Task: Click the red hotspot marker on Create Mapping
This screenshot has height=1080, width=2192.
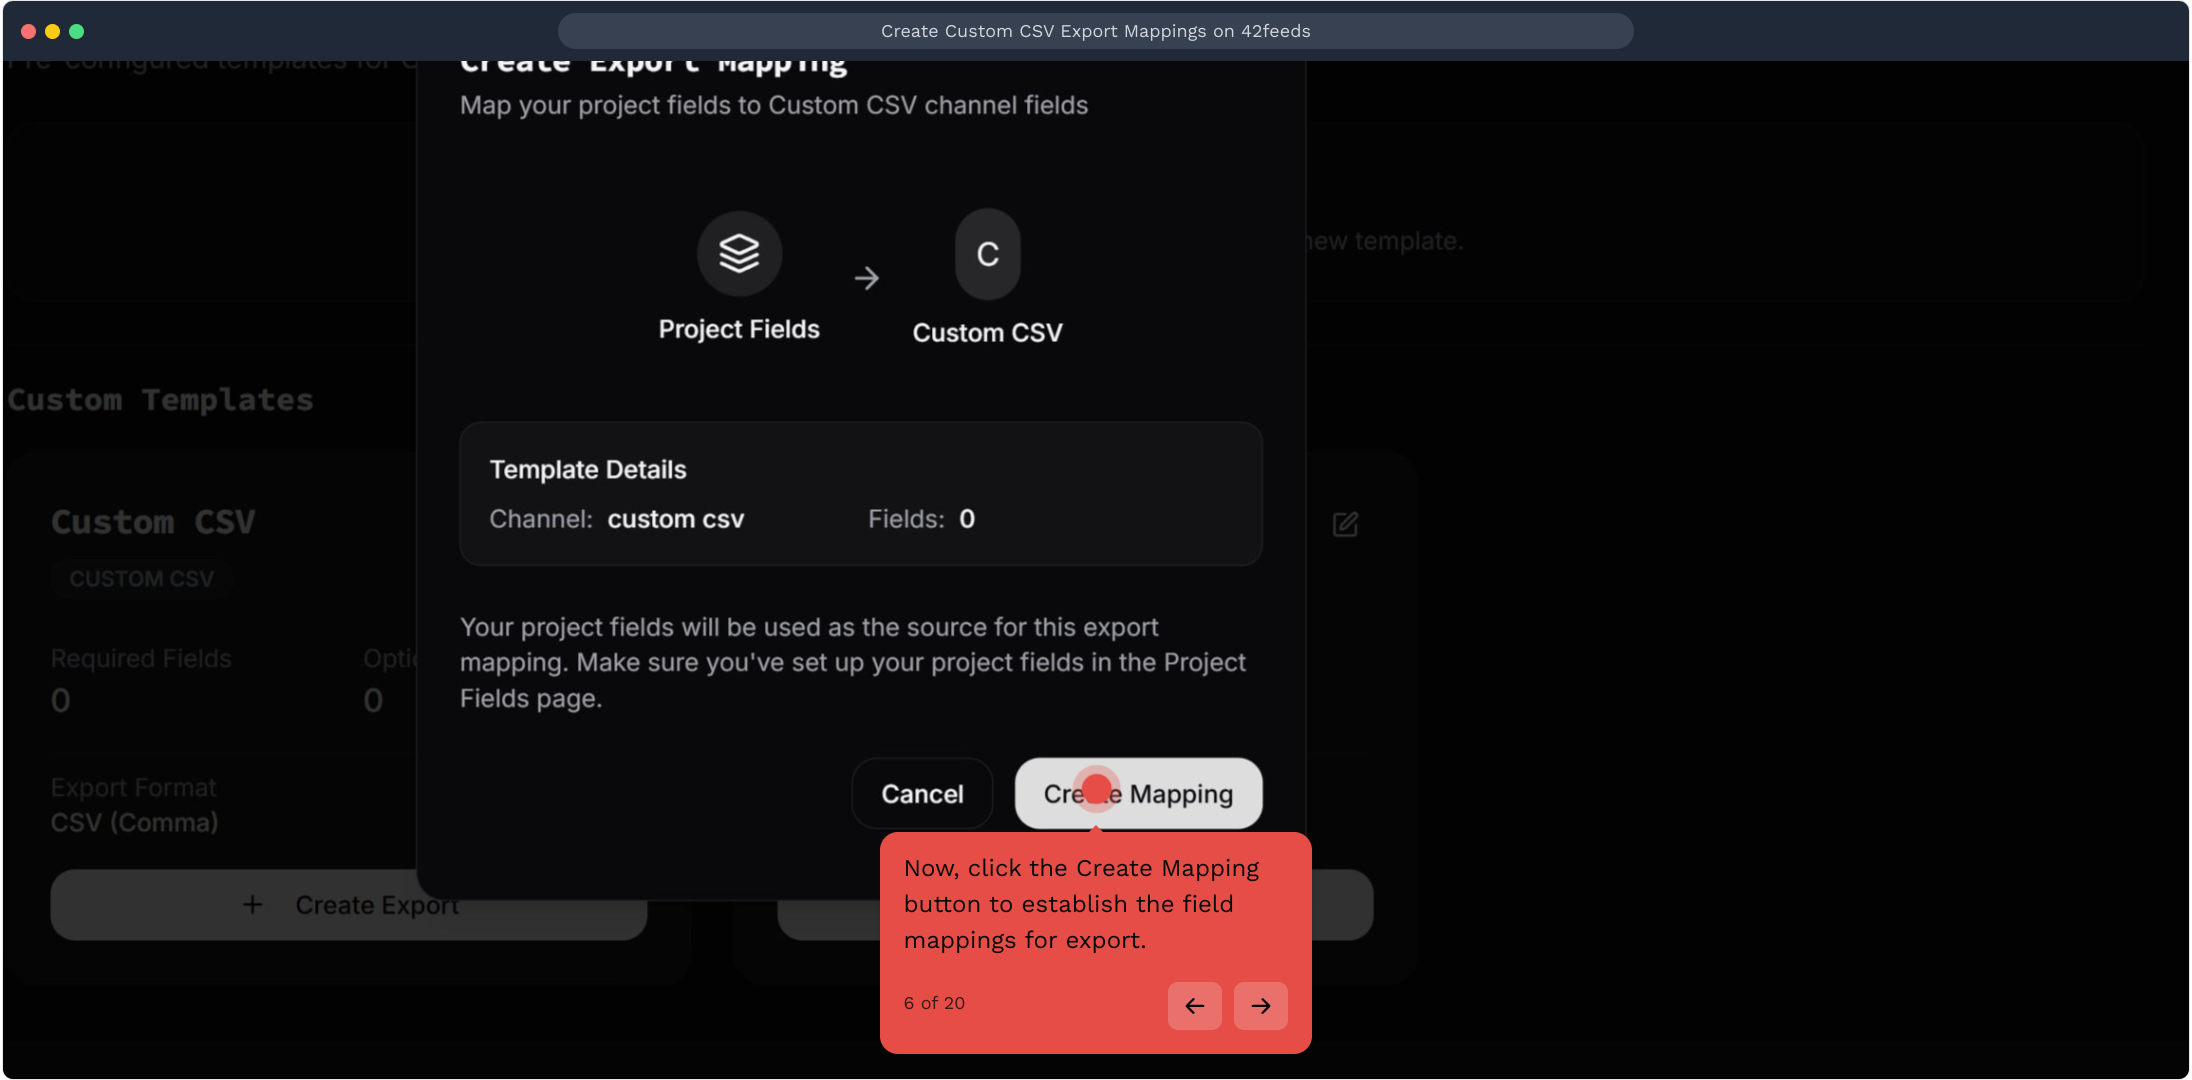Action: point(1097,789)
